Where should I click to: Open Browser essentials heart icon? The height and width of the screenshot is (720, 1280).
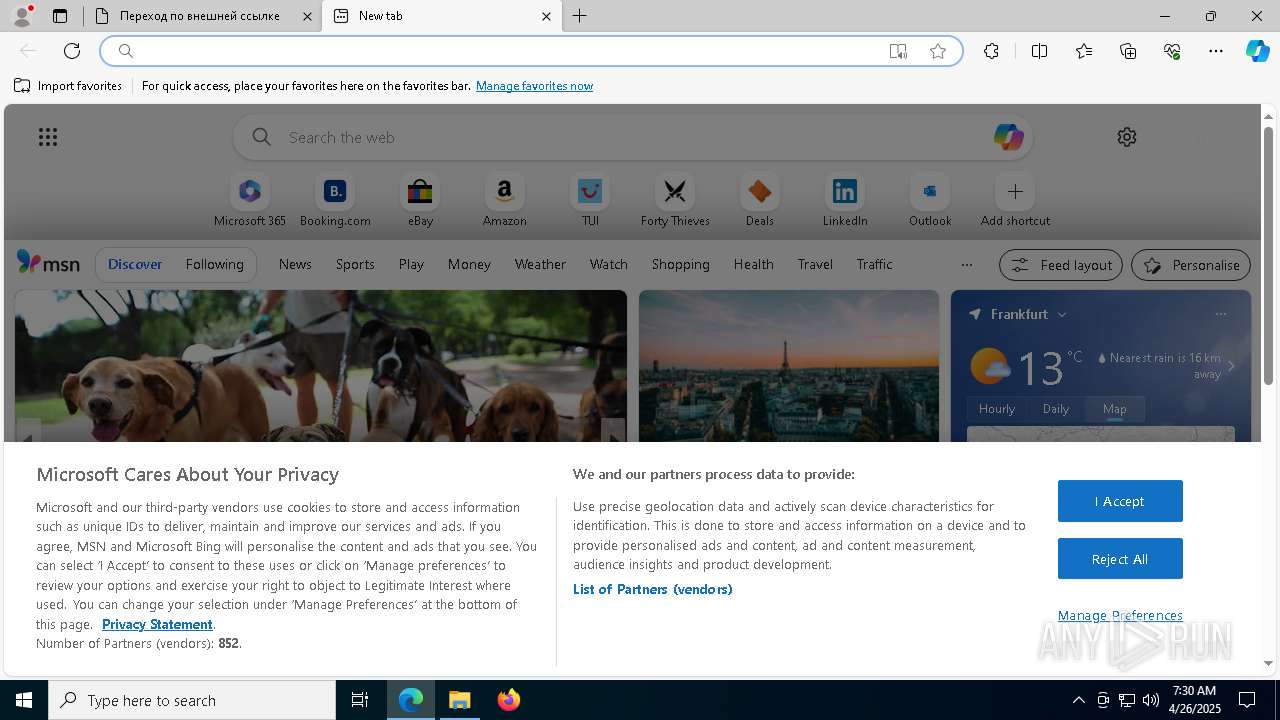[x=1172, y=51]
